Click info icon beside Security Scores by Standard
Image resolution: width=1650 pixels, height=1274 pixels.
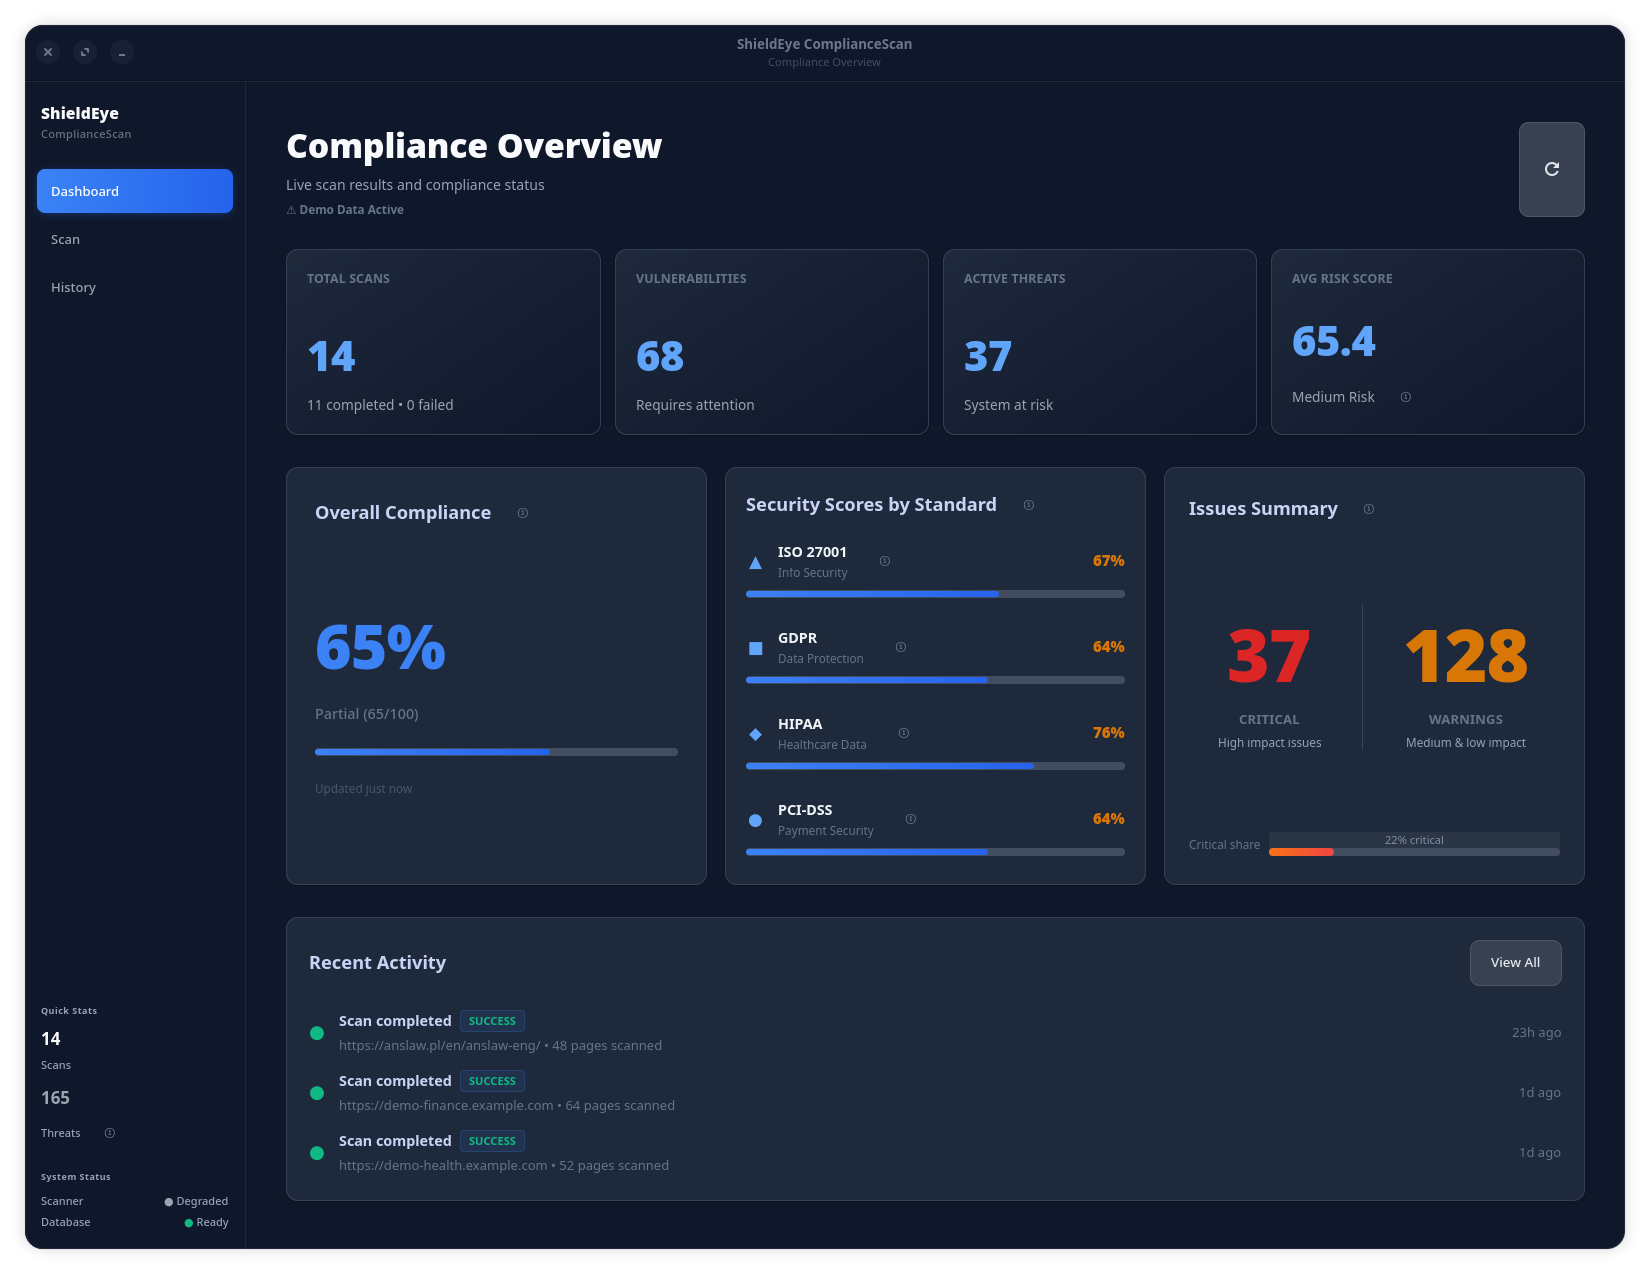(1029, 505)
